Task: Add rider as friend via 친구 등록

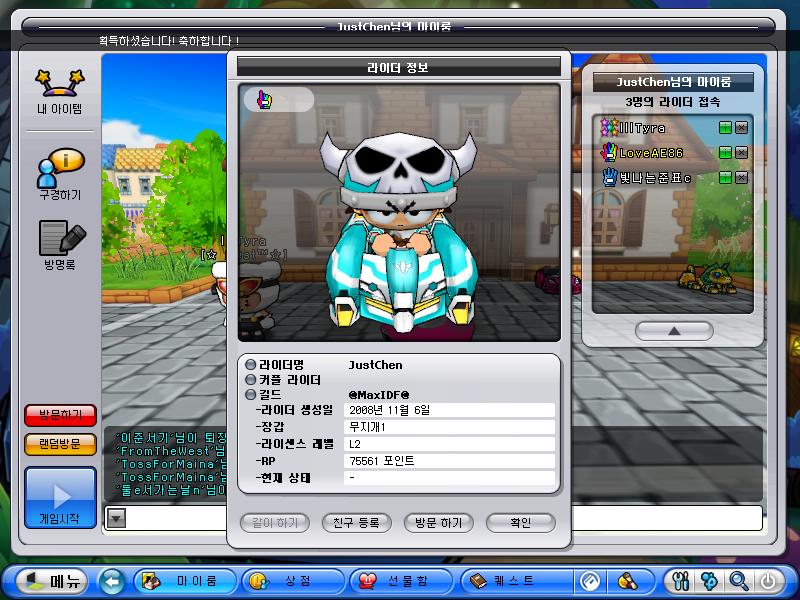Action: (x=357, y=523)
